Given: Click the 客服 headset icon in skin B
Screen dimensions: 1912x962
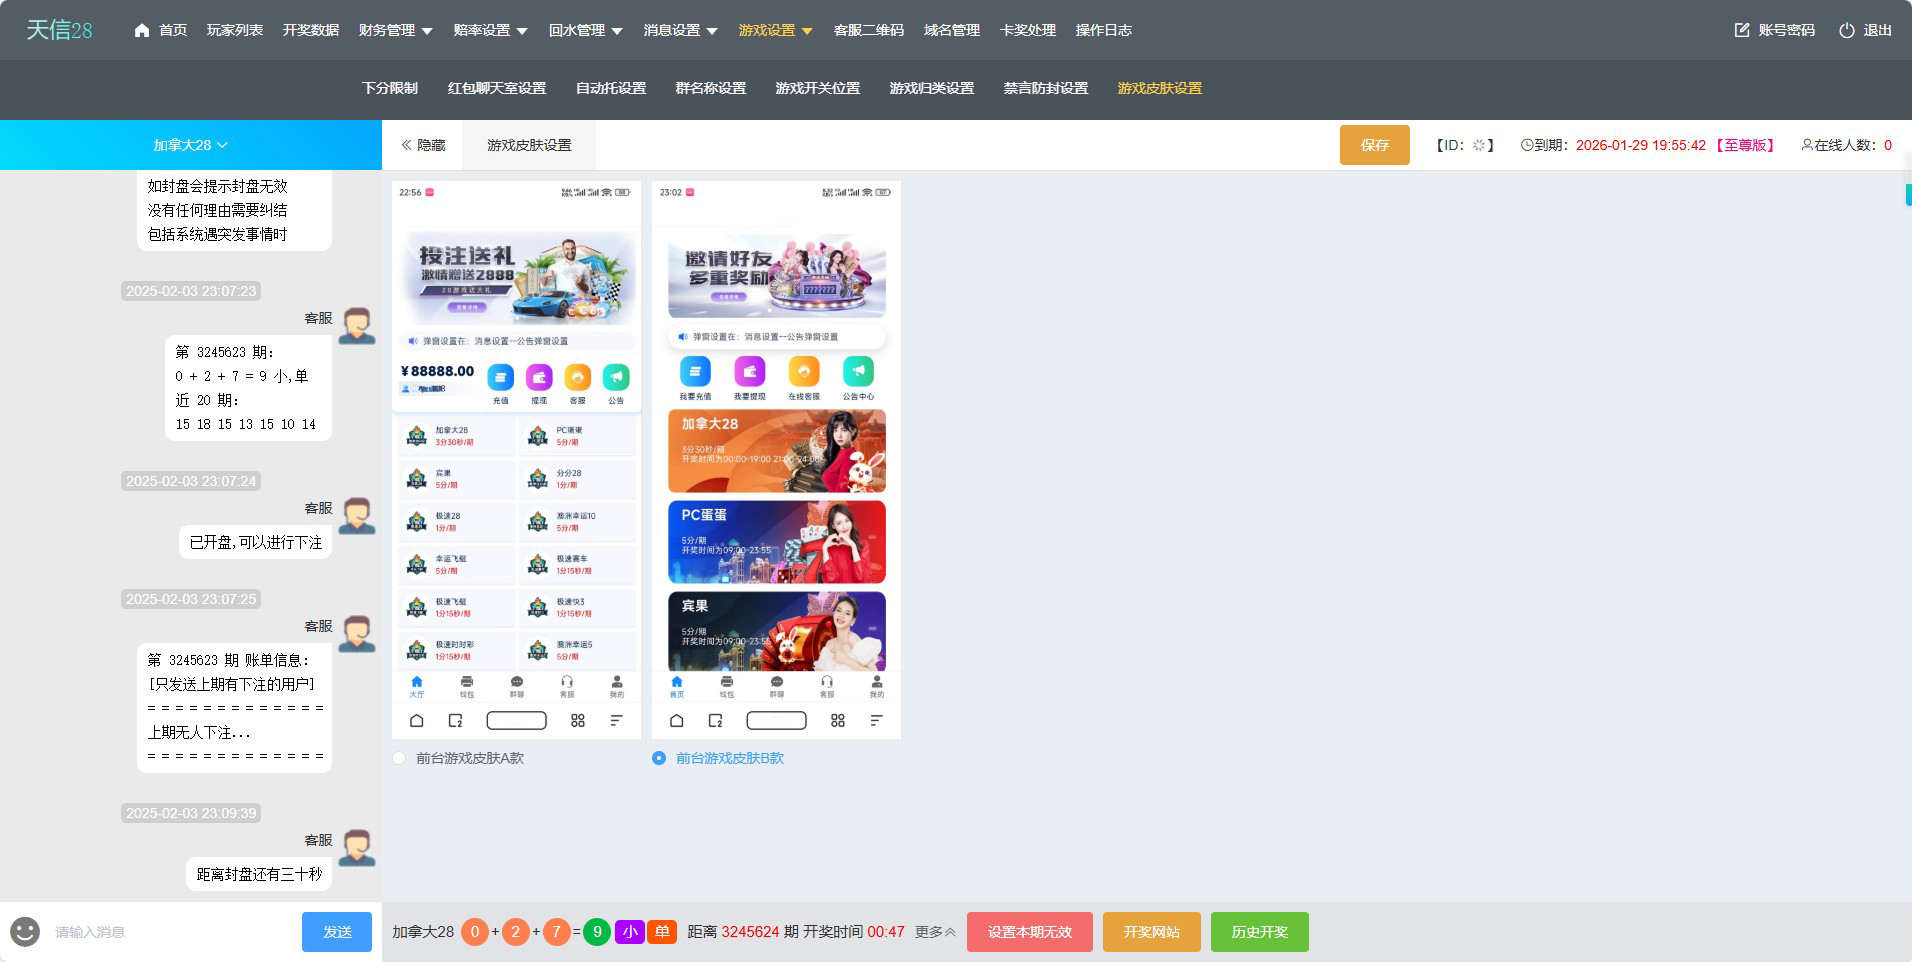Looking at the screenshot, I should [x=827, y=682].
